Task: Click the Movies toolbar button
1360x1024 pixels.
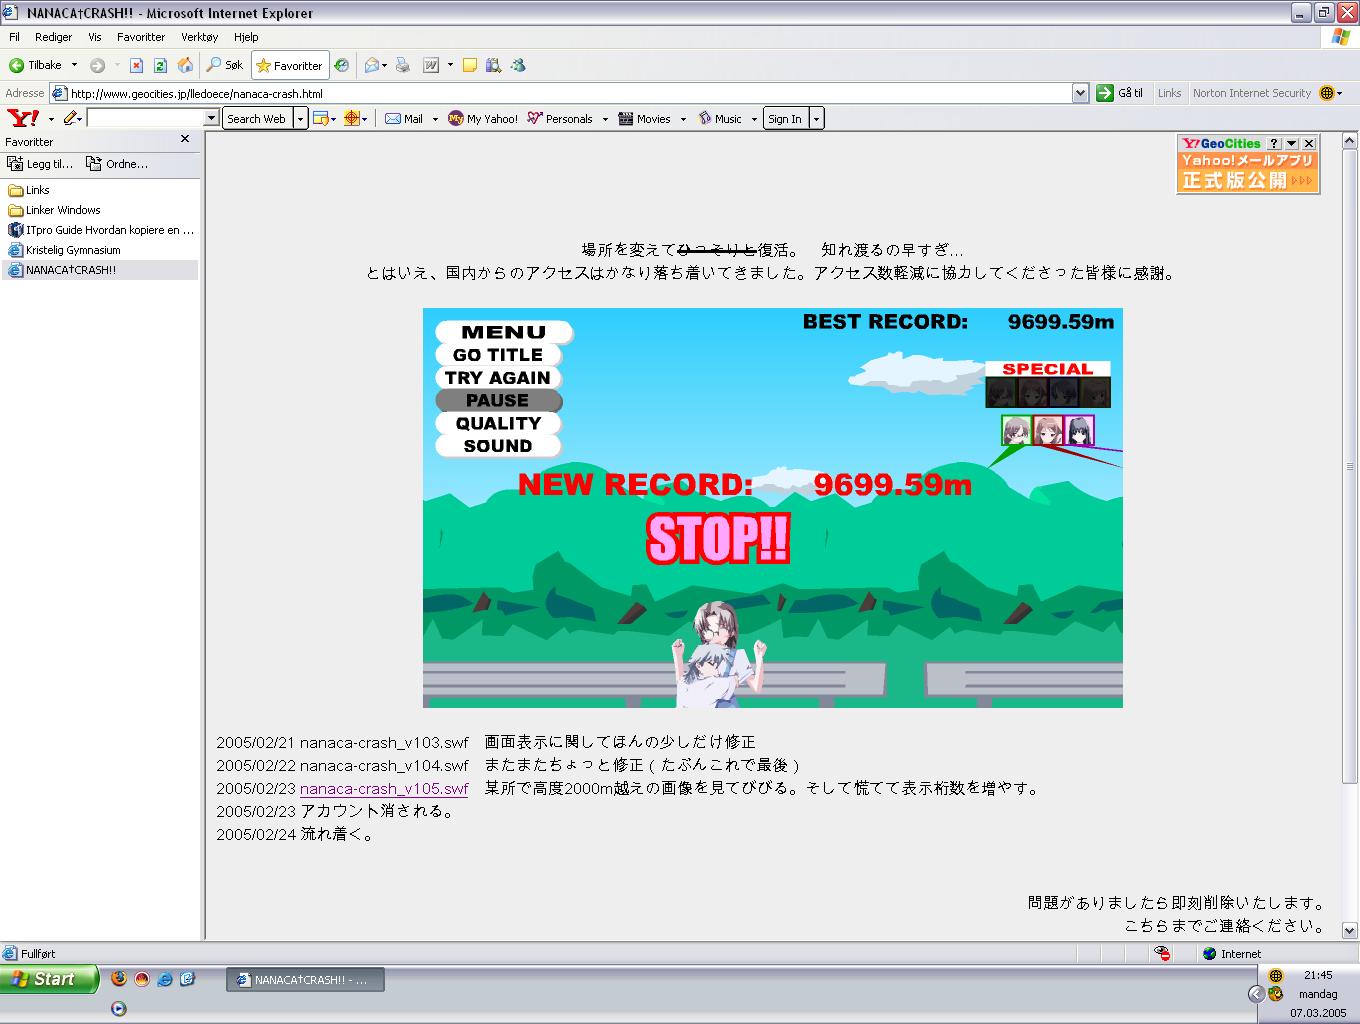Action: tap(645, 118)
